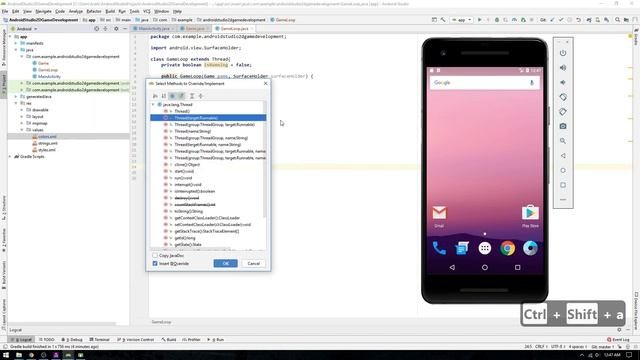Open the Refactor menu
The image size is (640, 360).
point(94,11)
